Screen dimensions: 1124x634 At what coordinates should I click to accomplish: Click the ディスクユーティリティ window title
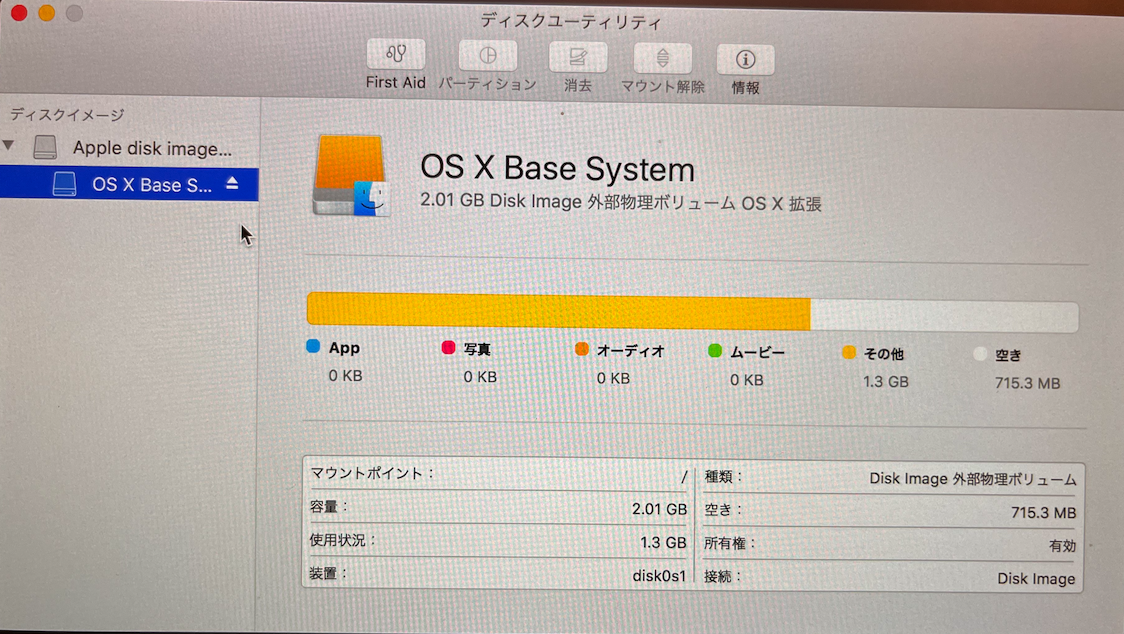(571, 22)
